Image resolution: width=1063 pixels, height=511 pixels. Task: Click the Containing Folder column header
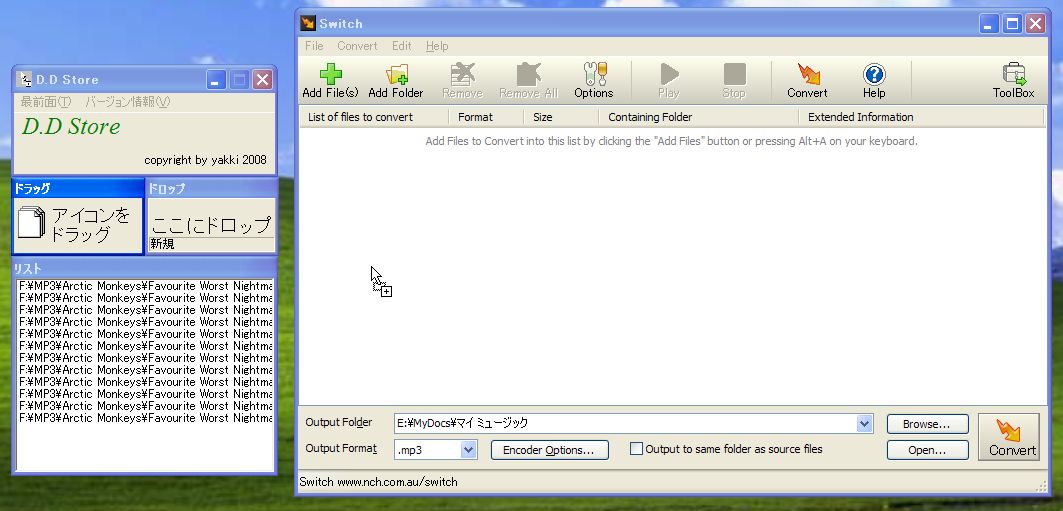click(x=699, y=117)
